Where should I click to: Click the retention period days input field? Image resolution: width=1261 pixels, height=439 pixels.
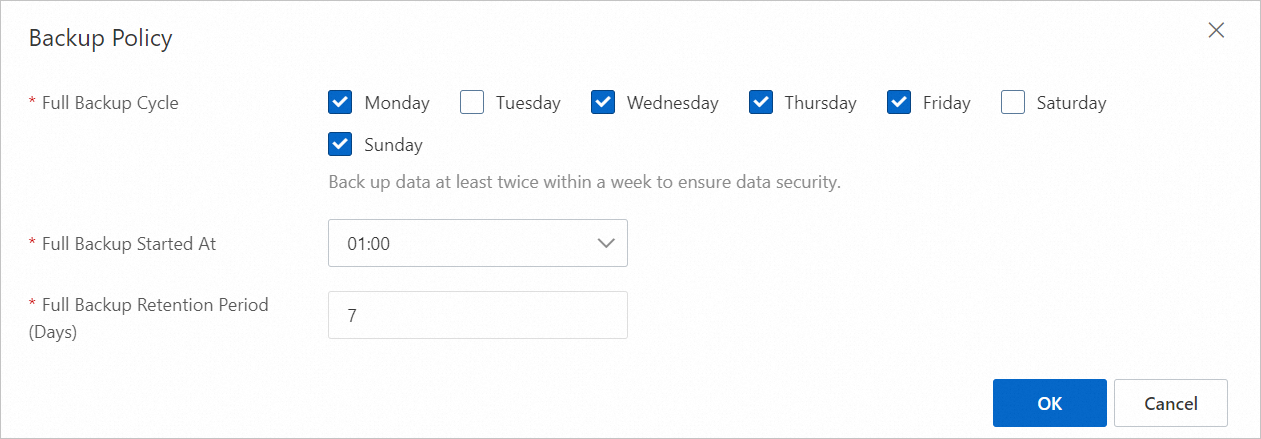click(477, 315)
